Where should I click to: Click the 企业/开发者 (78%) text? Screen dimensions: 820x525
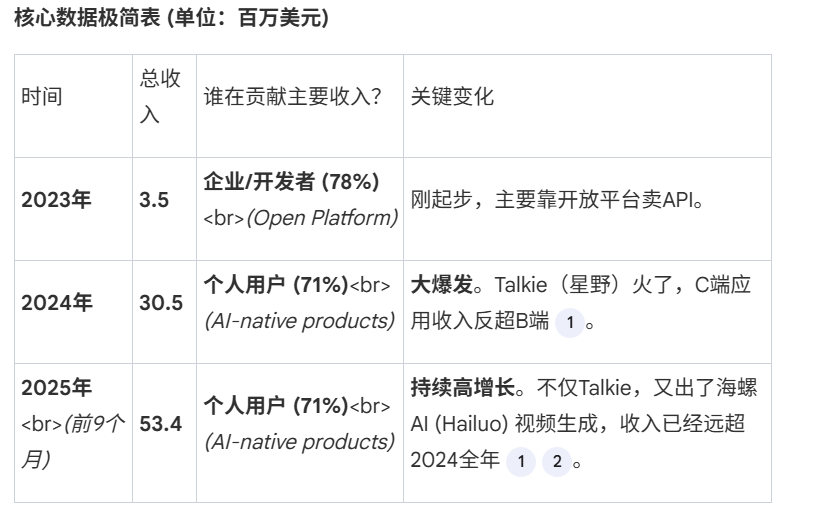pos(291,182)
